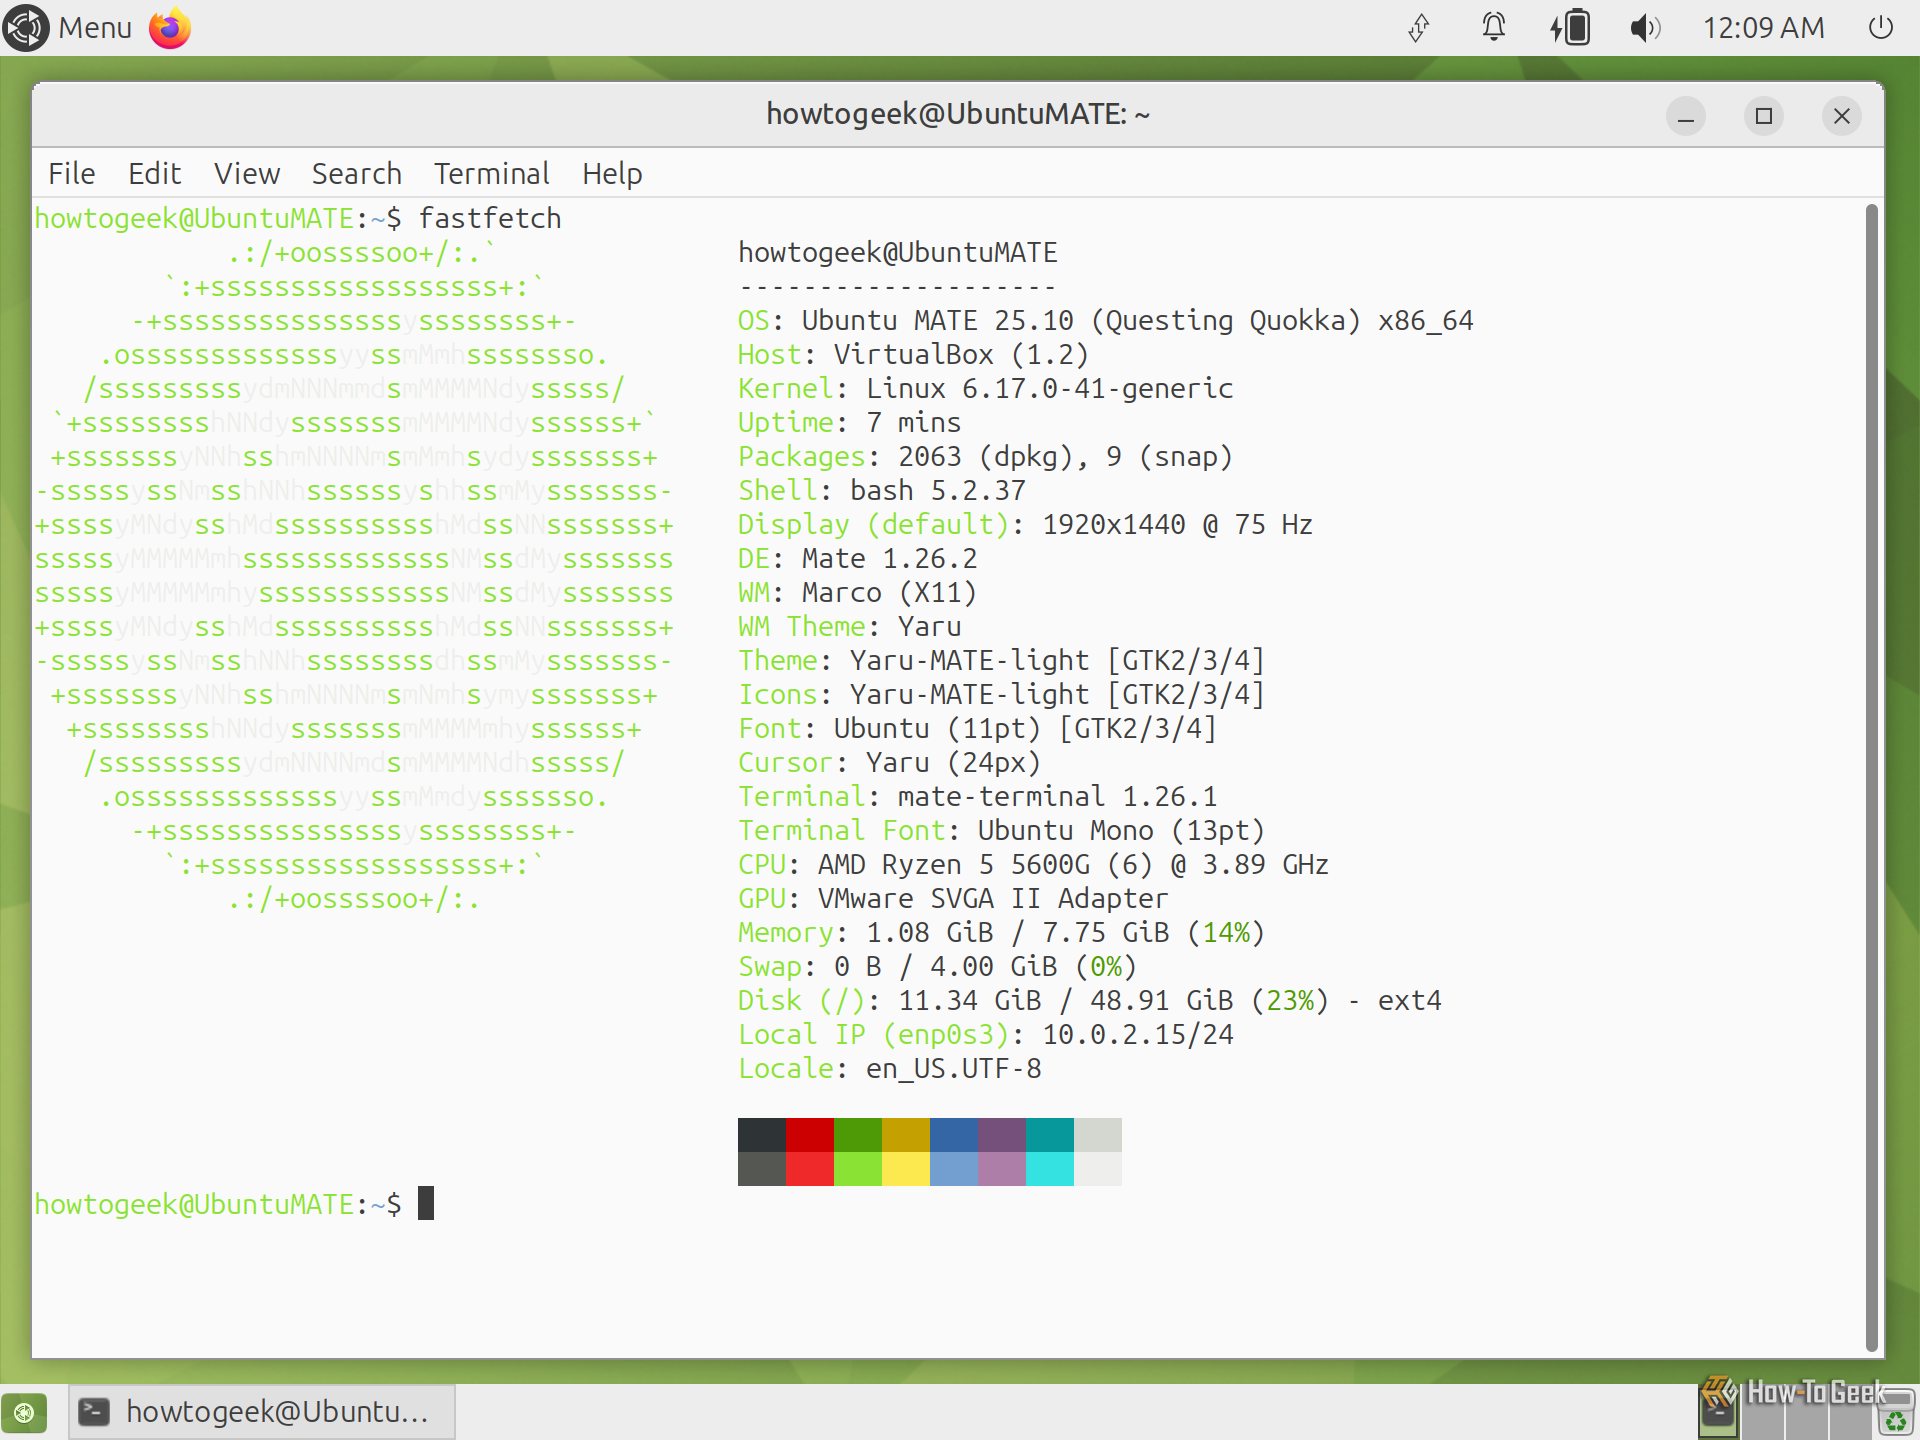
Task: Maximize the terminal window
Action: tap(1764, 116)
